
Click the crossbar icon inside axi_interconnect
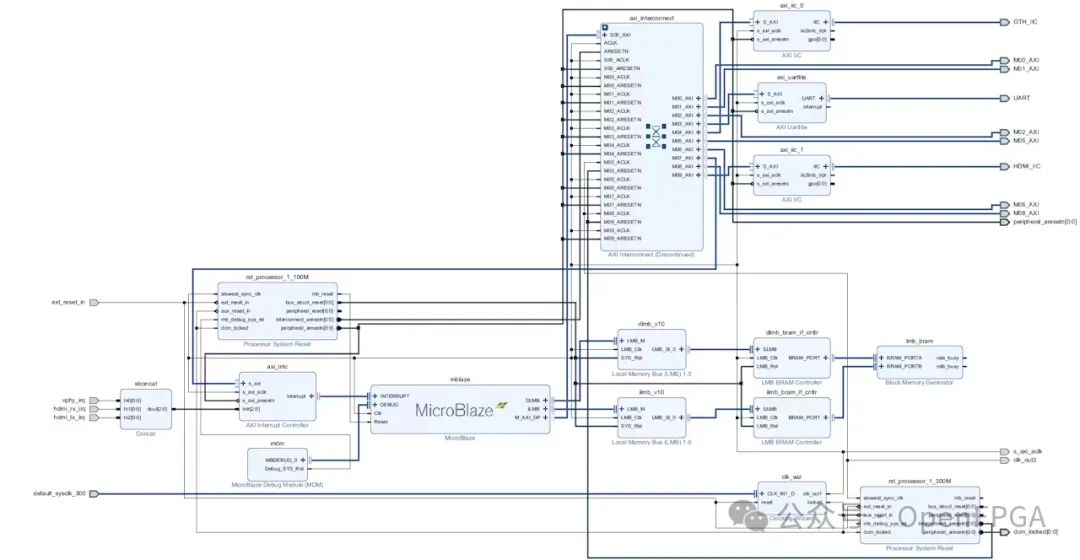pos(656,136)
